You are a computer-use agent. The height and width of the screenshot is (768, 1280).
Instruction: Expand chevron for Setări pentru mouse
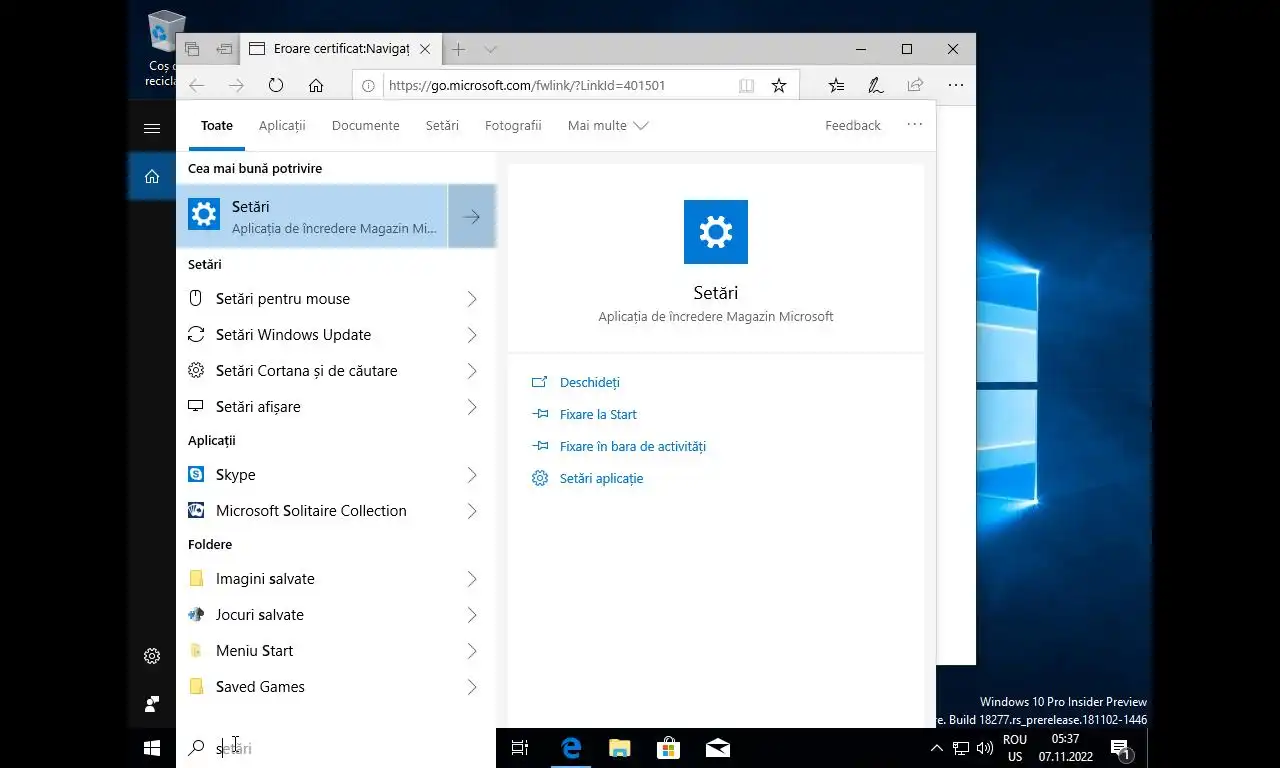tap(472, 299)
